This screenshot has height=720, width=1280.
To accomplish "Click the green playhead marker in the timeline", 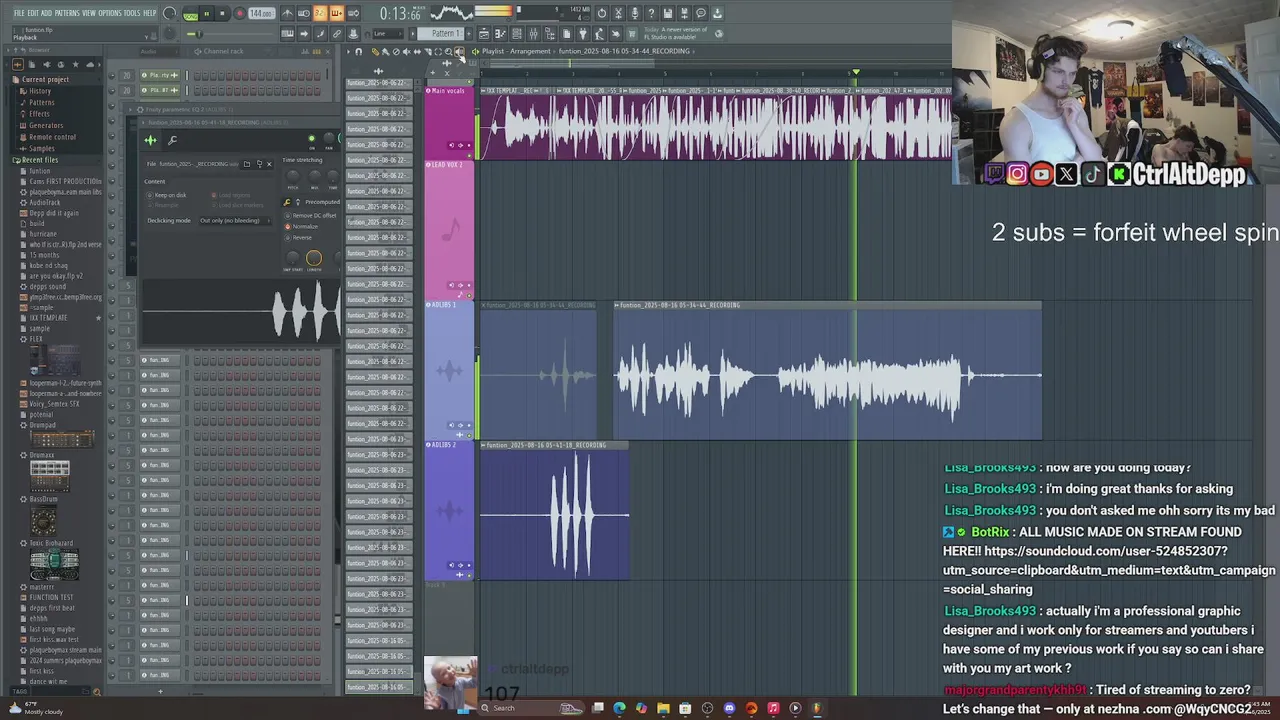I will tap(855, 73).
